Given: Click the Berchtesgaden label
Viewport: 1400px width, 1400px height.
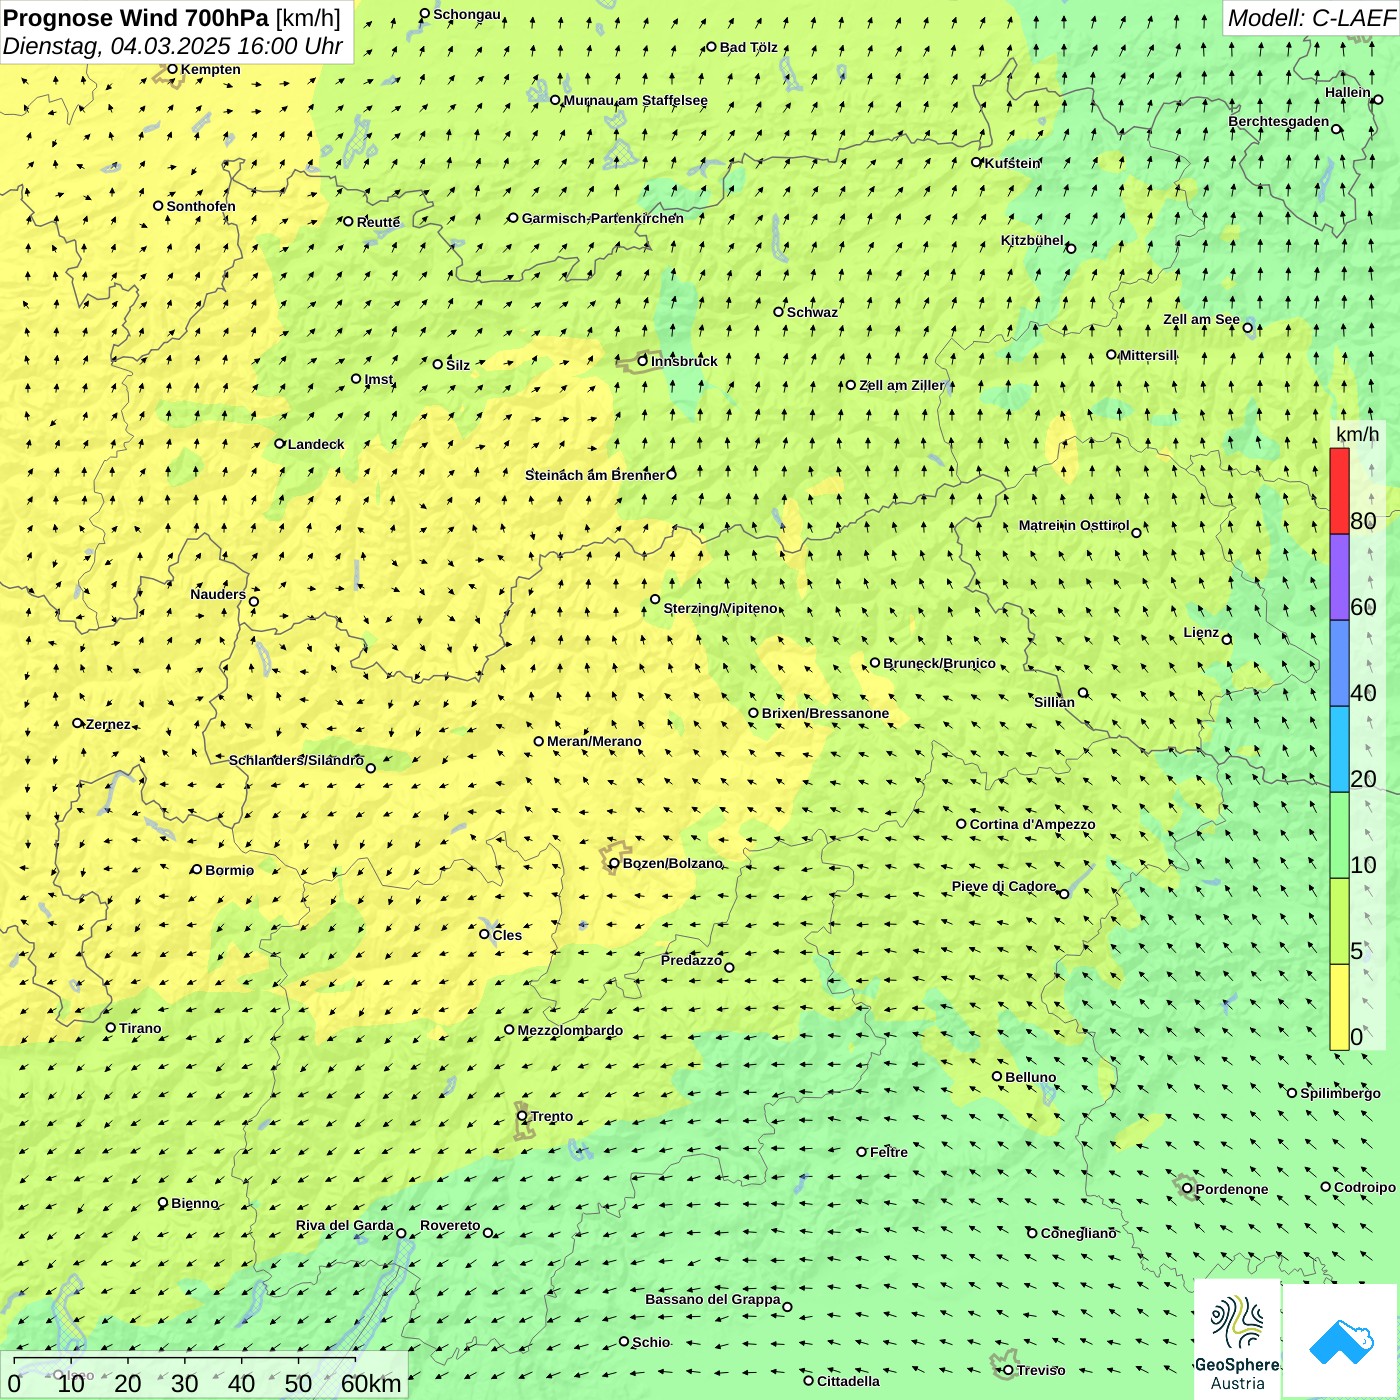Looking at the screenshot, I should point(1279,122).
